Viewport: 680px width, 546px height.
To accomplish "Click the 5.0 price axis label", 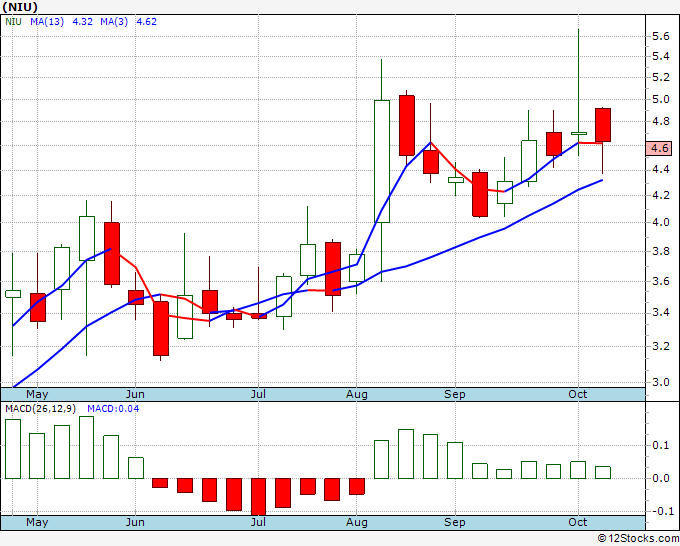I will tap(661, 99).
